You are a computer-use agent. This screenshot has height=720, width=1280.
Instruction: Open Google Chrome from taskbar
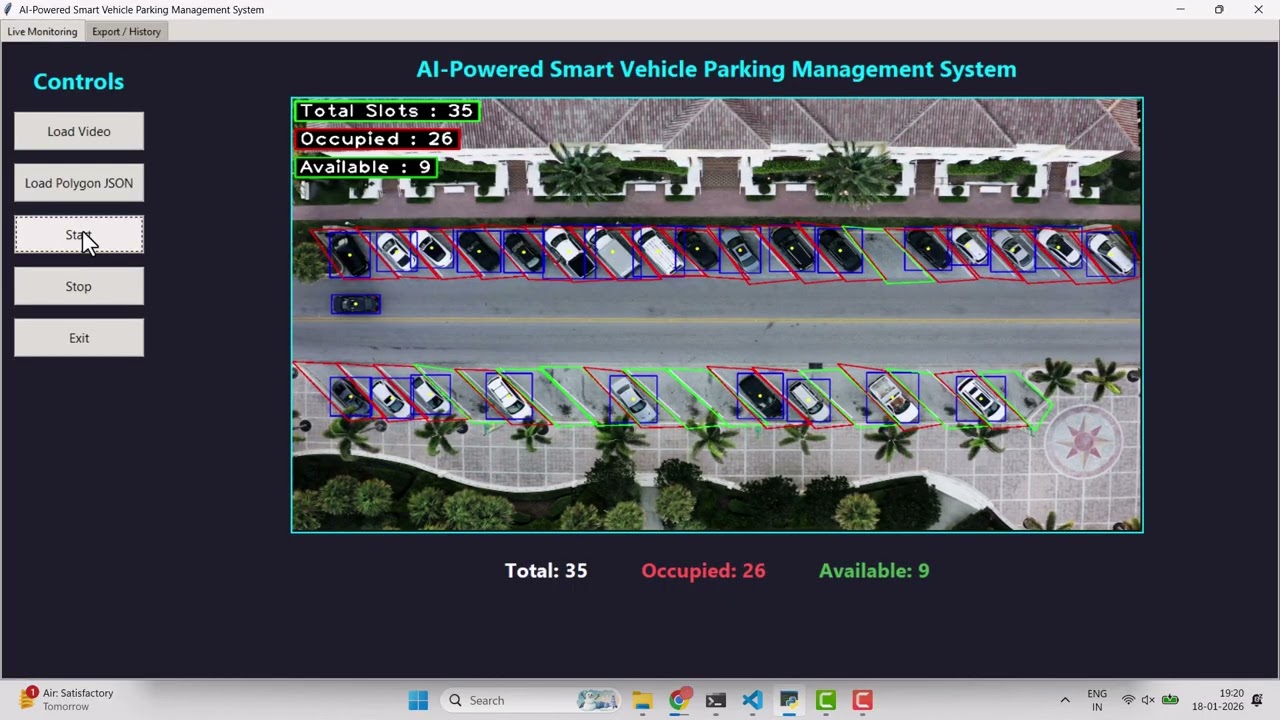[x=679, y=700]
